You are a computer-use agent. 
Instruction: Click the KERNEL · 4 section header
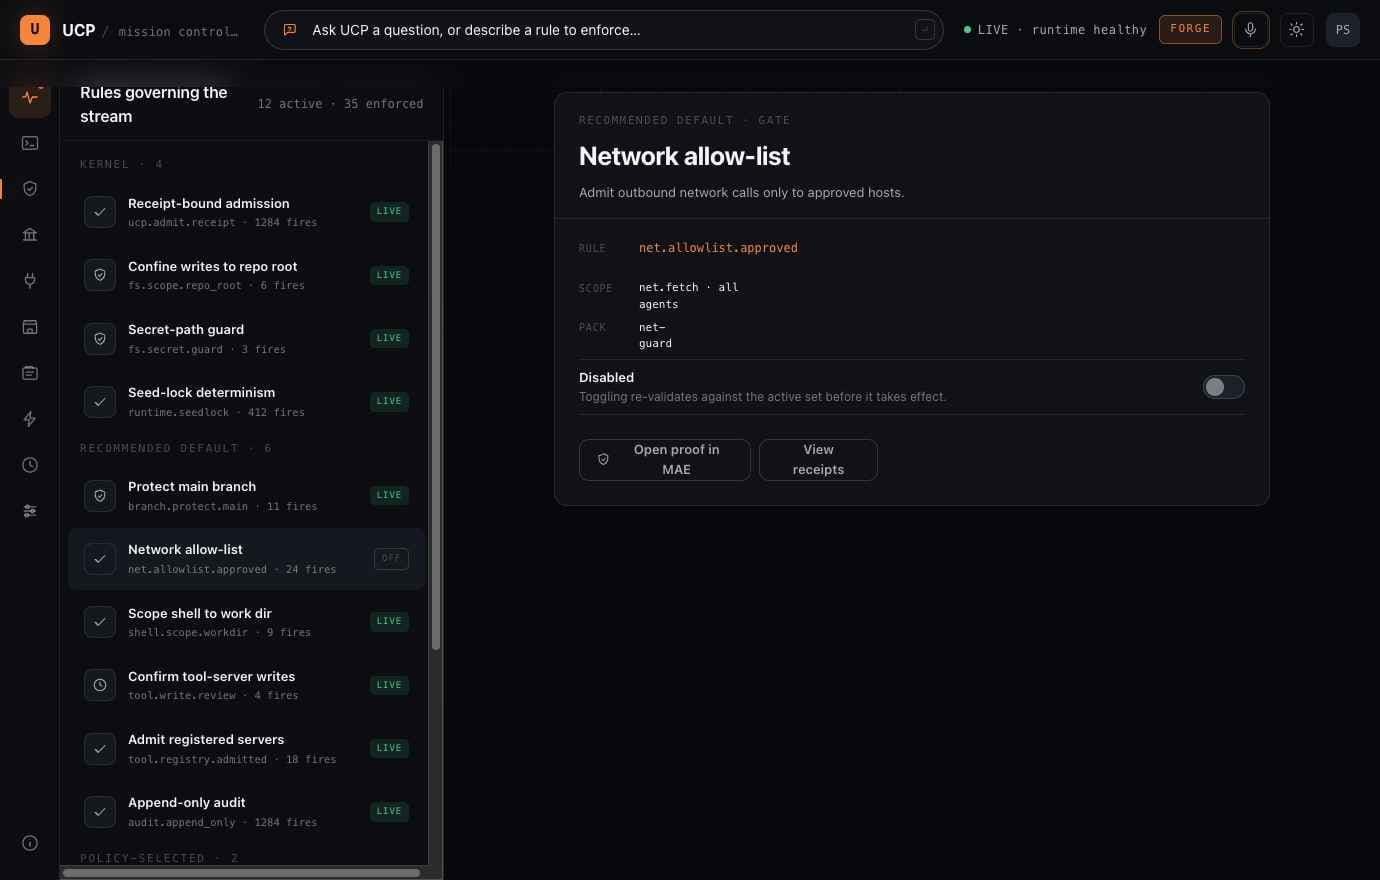[121, 164]
